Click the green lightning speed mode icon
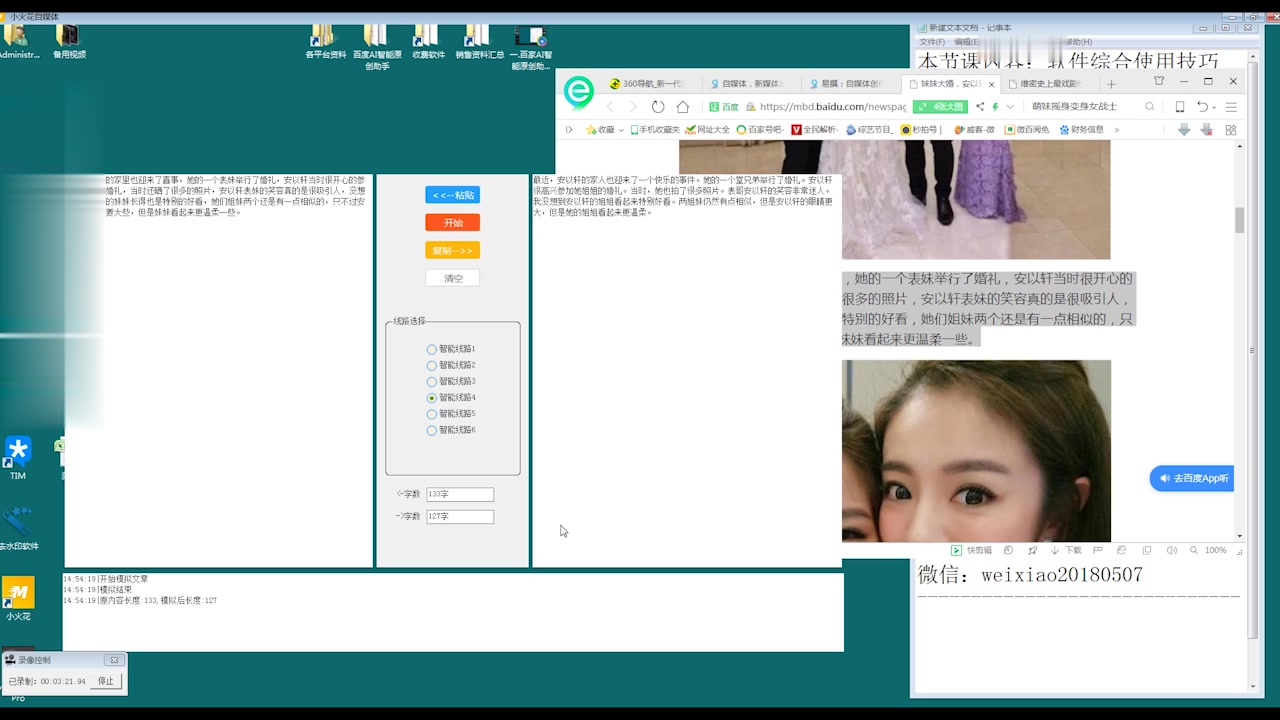1280x720 pixels. pyautogui.click(x=995, y=106)
